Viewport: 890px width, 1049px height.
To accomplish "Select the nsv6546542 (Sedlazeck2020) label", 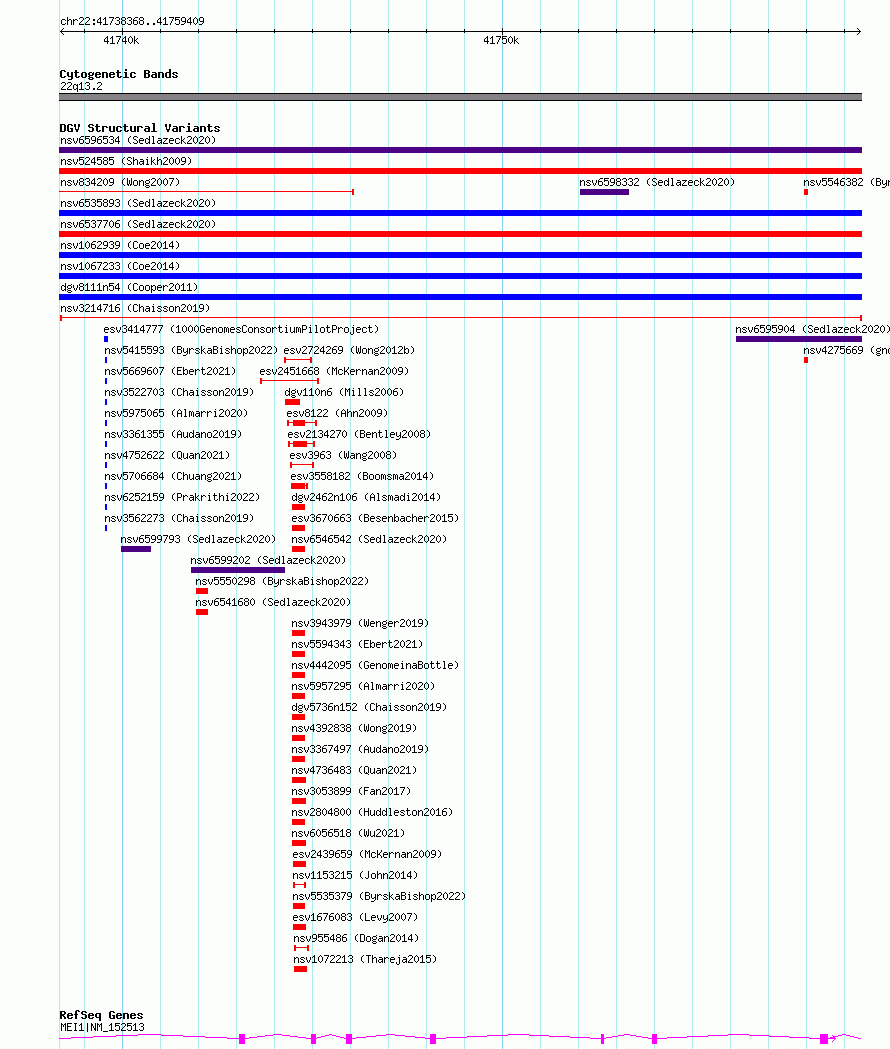I will [369, 539].
